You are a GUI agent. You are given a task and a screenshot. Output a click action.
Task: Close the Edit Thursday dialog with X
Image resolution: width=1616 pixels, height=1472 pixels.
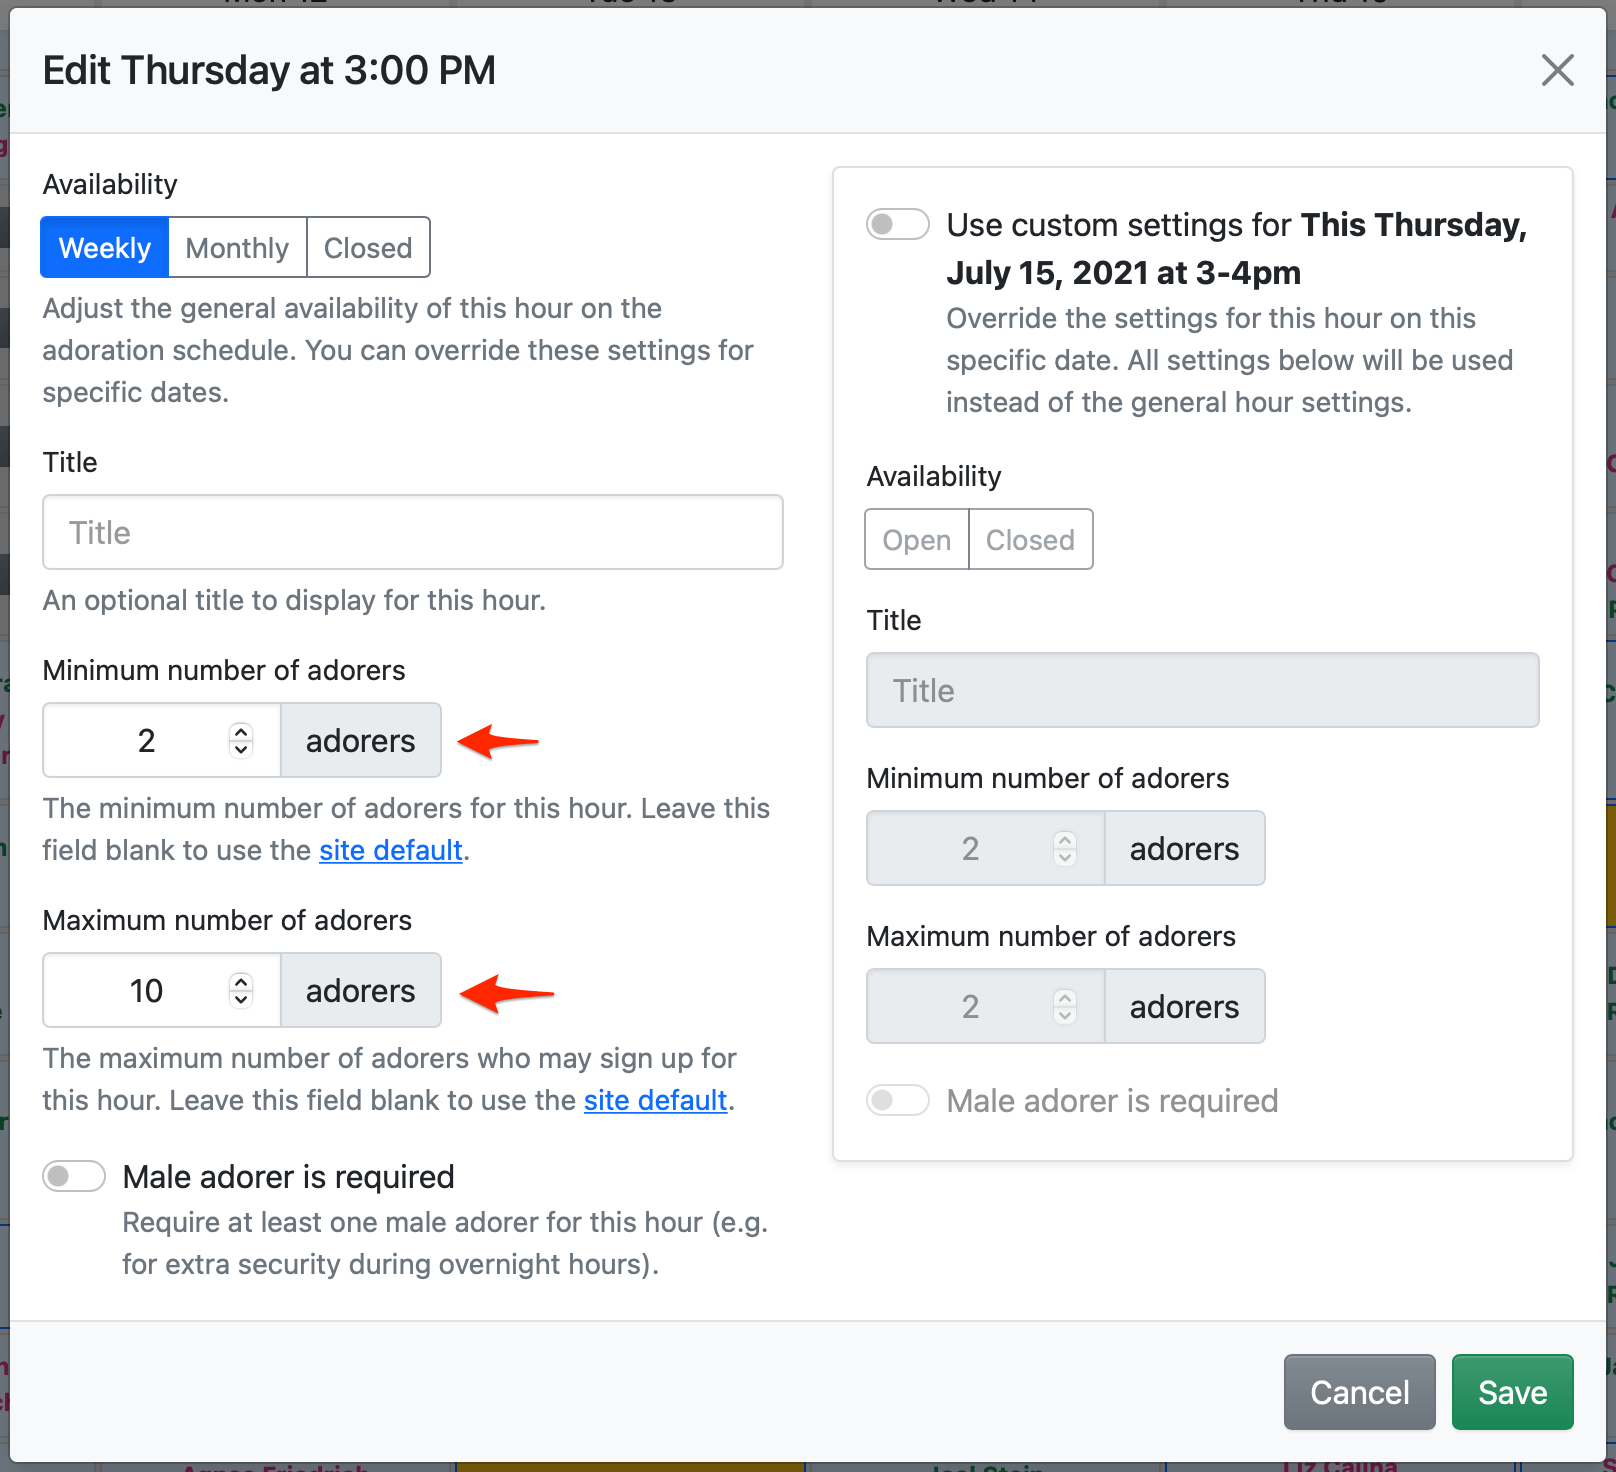1557,70
